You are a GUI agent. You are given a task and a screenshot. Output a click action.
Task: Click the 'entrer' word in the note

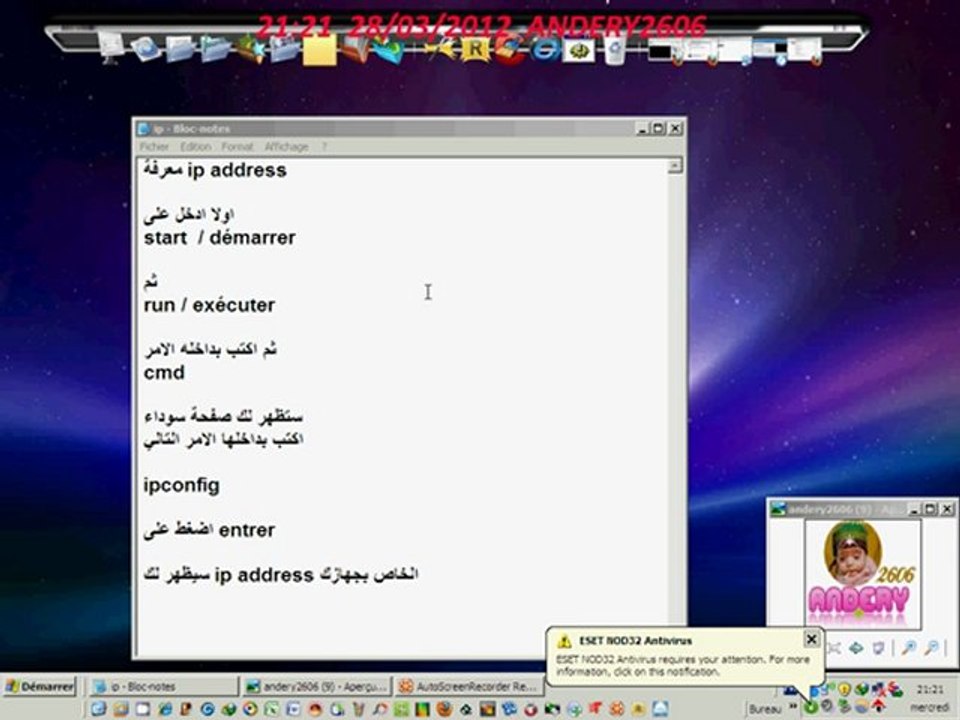246,530
